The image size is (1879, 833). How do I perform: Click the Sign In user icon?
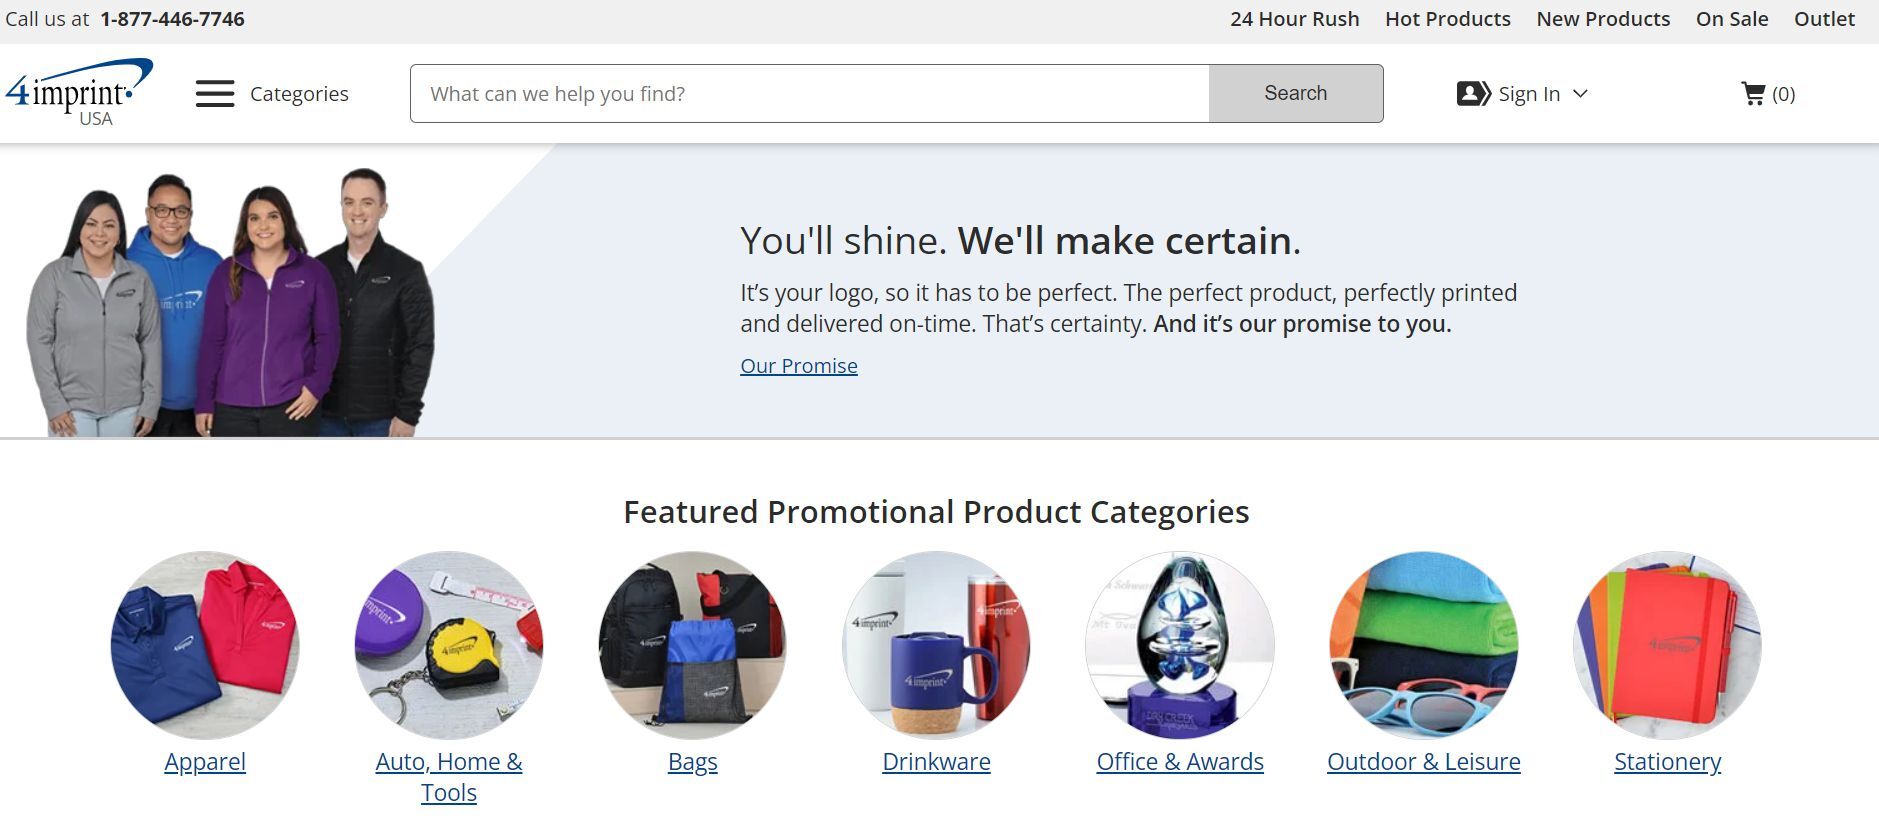coord(1473,94)
